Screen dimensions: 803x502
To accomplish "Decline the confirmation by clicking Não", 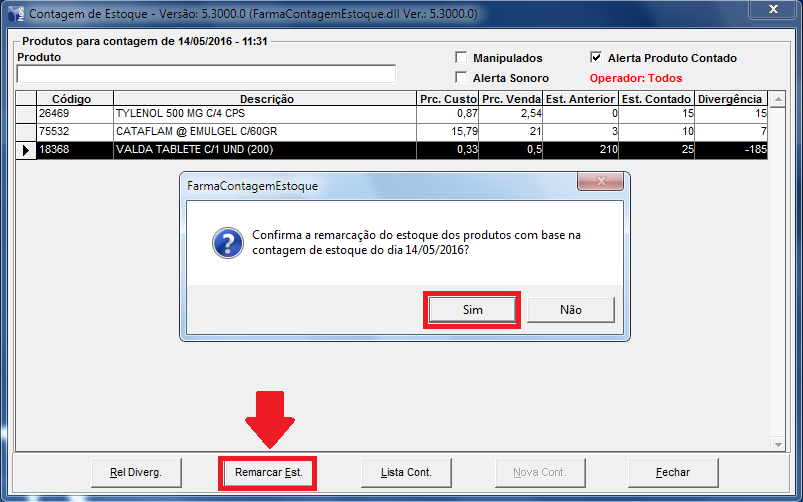I will pyautogui.click(x=570, y=310).
